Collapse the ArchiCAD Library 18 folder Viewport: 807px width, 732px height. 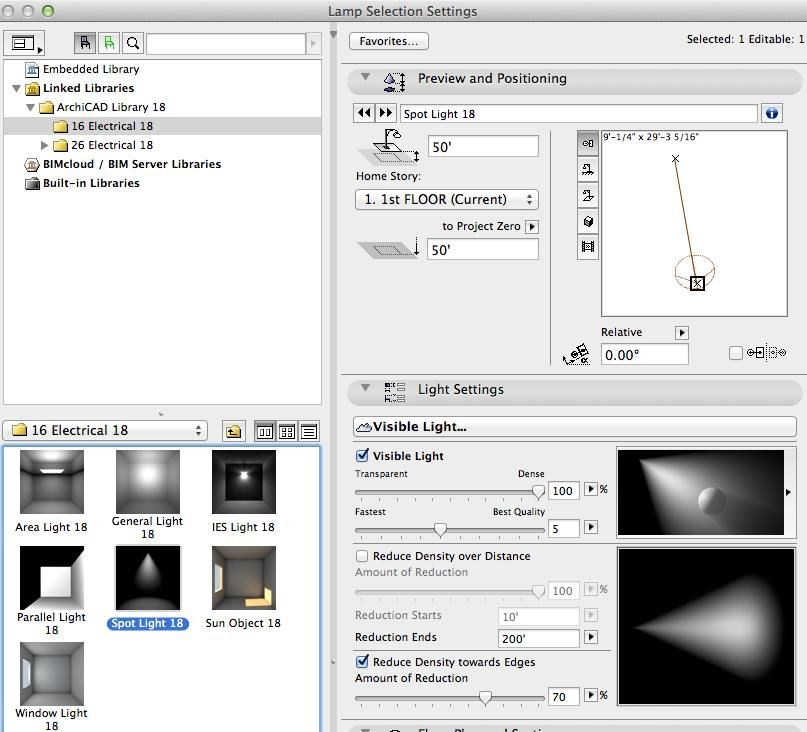[x=30, y=108]
